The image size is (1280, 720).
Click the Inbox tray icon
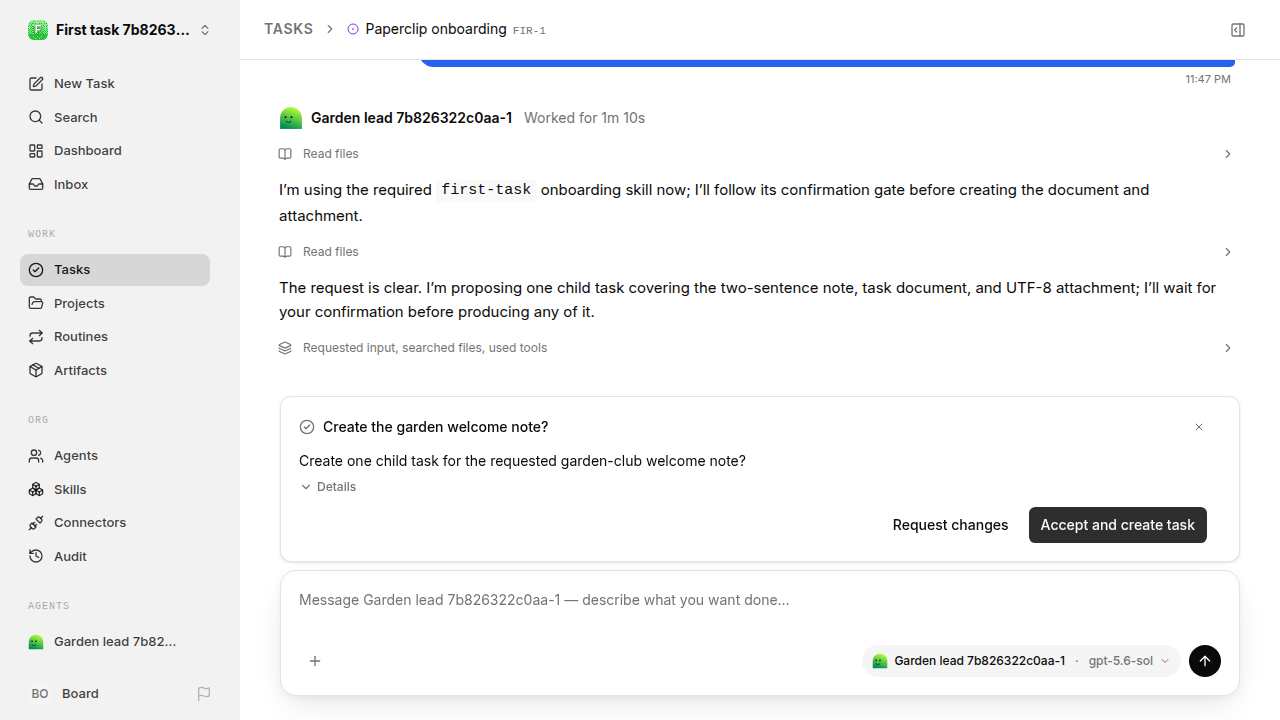(x=36, y=185)
